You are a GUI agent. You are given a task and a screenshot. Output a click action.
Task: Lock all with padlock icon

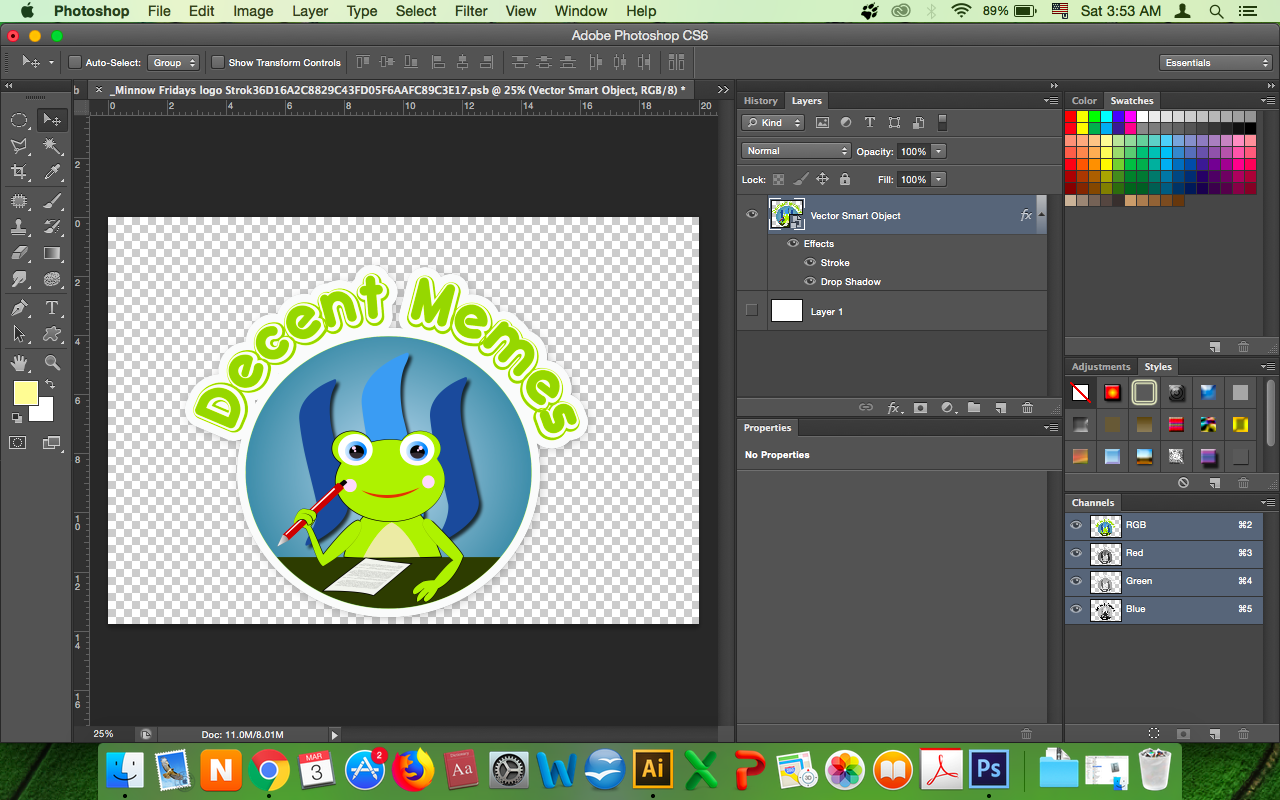pyautogui.click(x=844, y=180)
